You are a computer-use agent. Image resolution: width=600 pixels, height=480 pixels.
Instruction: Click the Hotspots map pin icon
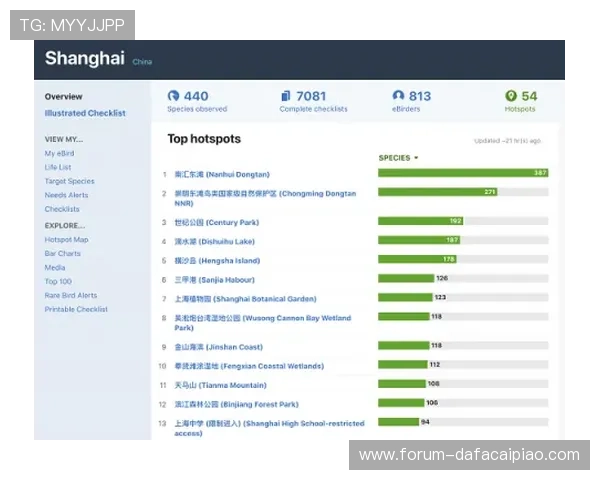click(x=511, y=96)
